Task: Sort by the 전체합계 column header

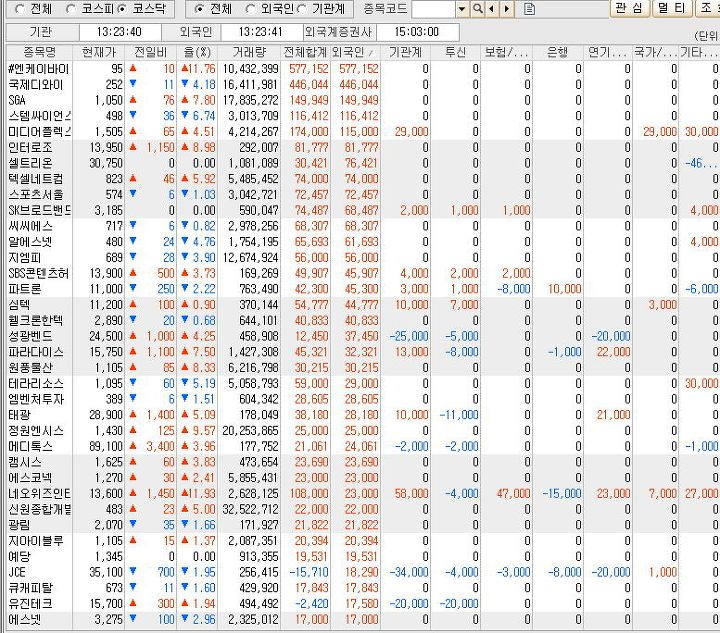Action: pos(305,52)
